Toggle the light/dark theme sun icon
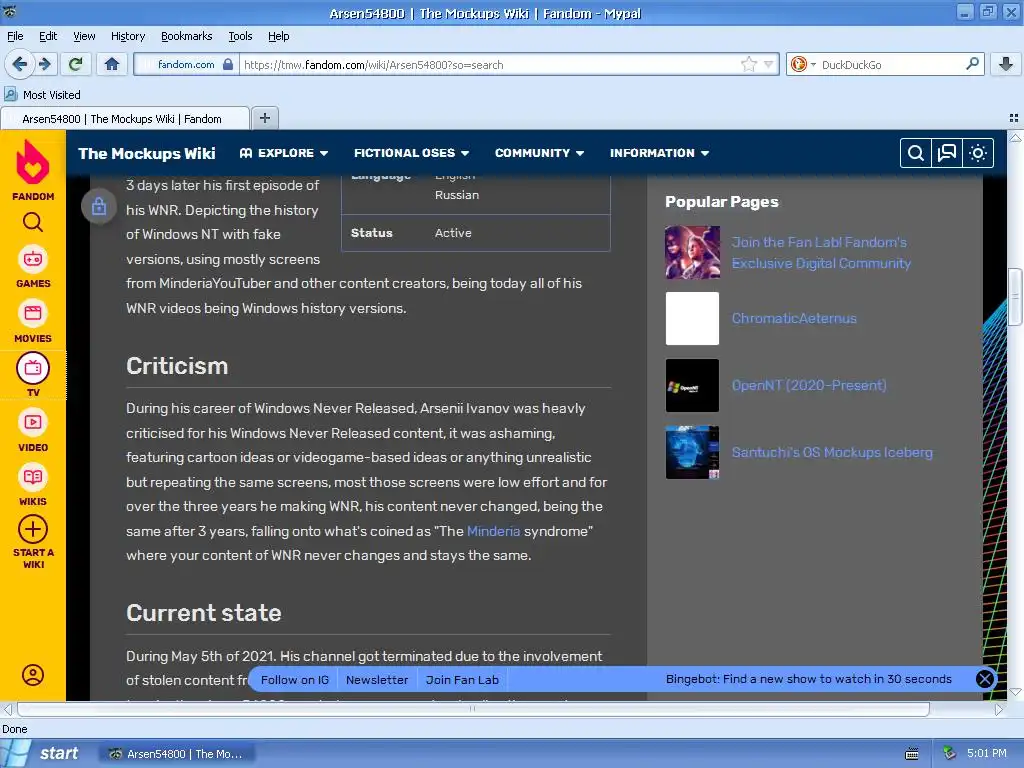Image resolution: width=1024 pixels, height=768 pixels. (x=978, y=153)
